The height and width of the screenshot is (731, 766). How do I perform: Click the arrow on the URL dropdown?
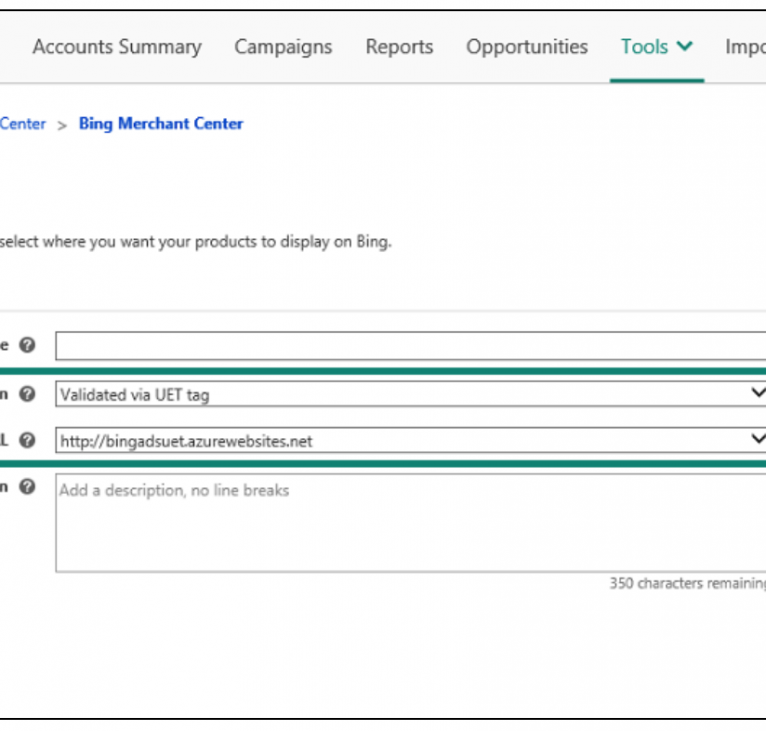757,439
